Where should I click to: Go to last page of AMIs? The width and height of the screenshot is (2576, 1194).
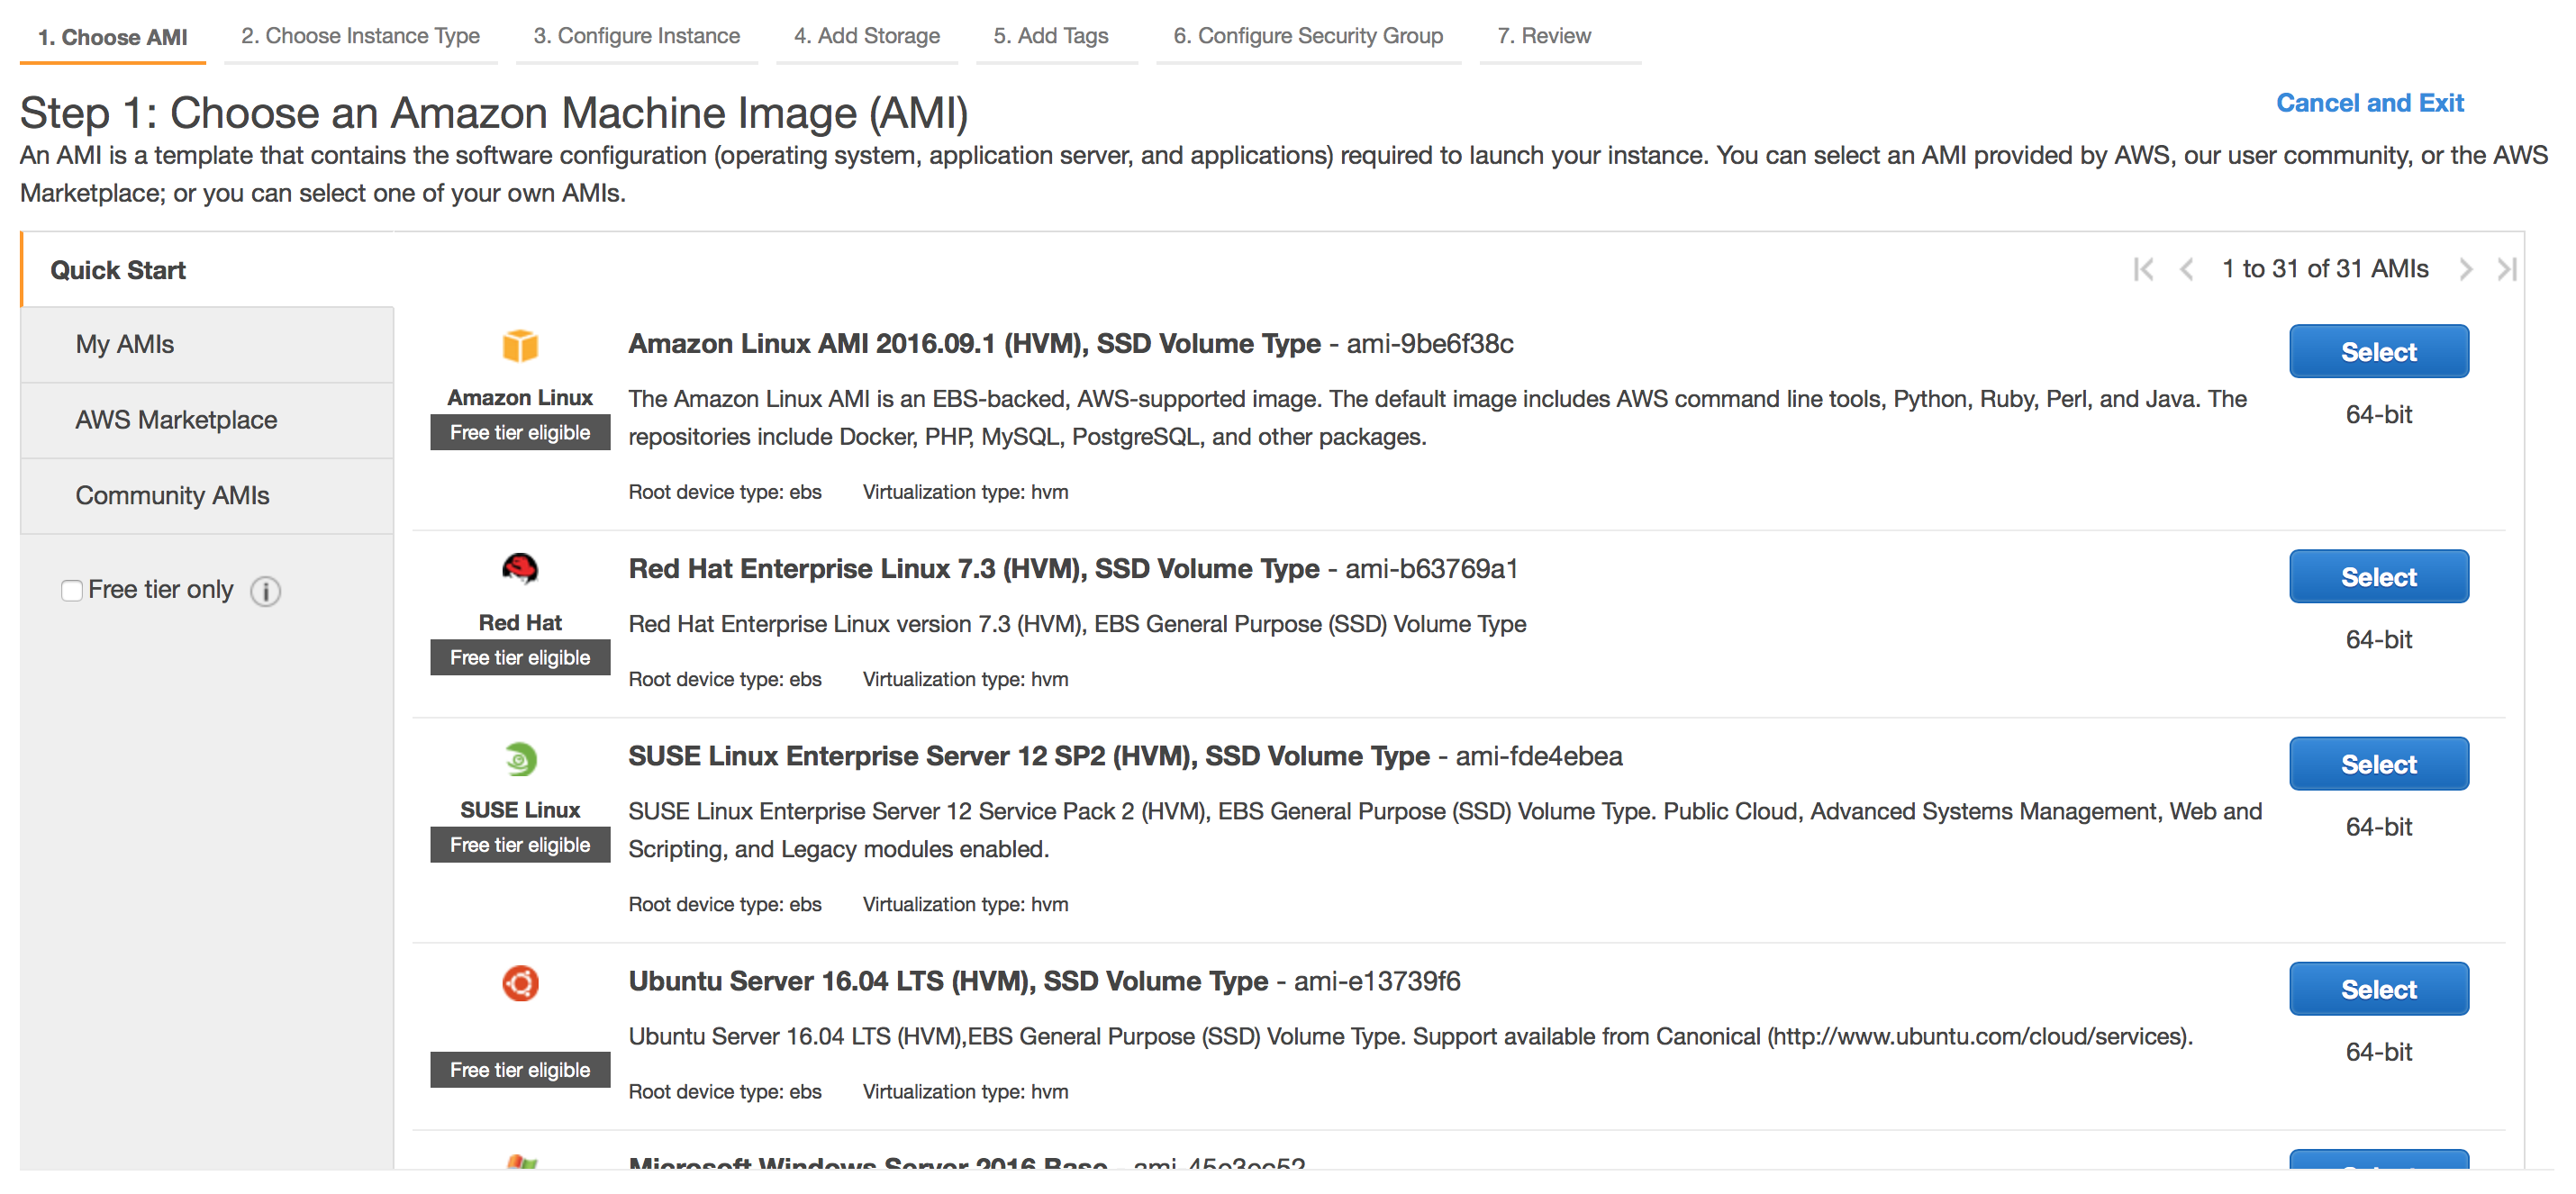click(x=2506, y=269)
